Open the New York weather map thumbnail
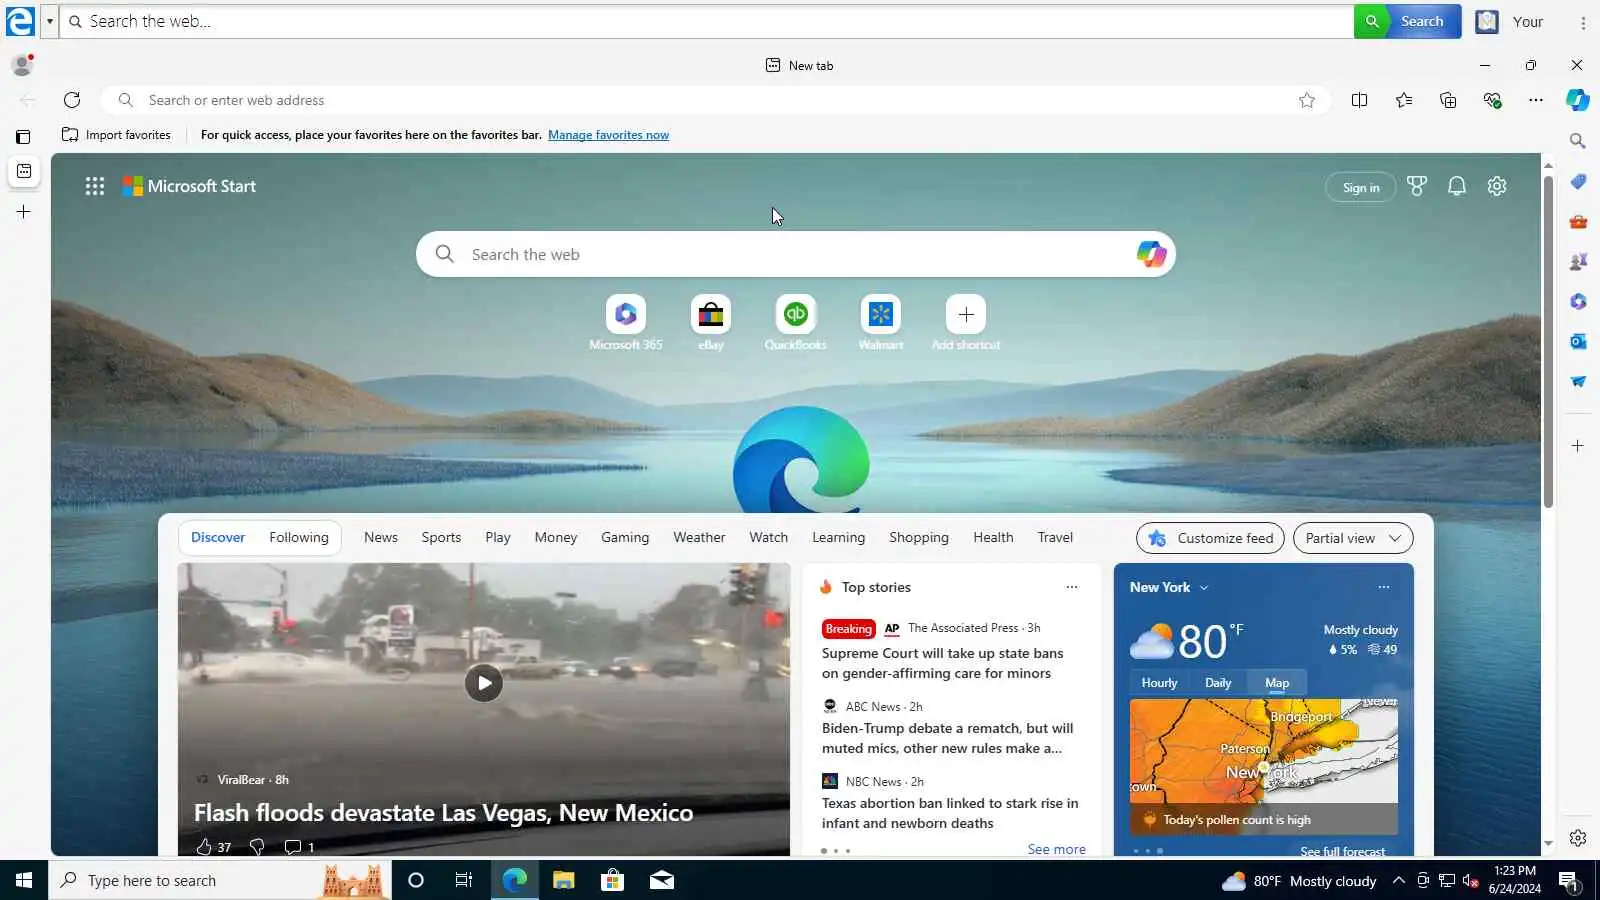This screenshot has width=1600, height=900. click(x=1264, y=766)
